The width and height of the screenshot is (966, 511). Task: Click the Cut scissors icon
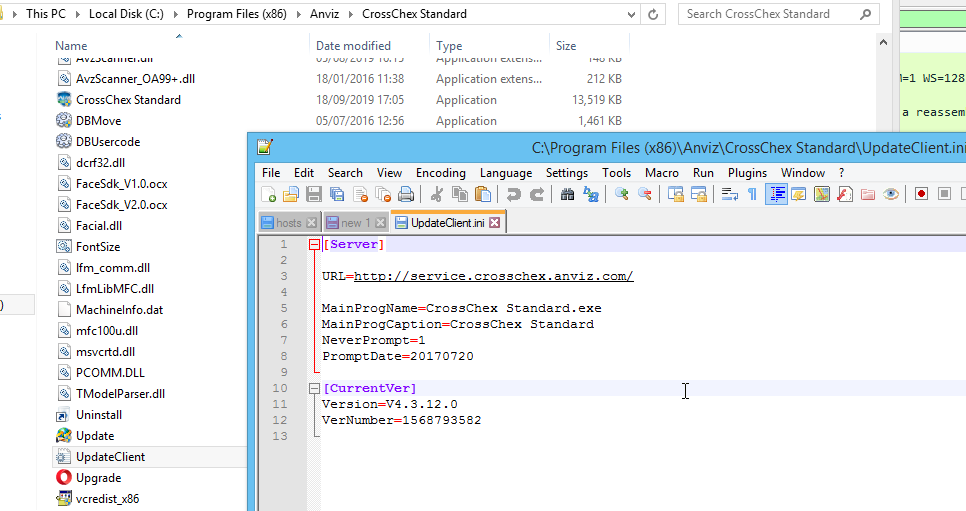437,195
